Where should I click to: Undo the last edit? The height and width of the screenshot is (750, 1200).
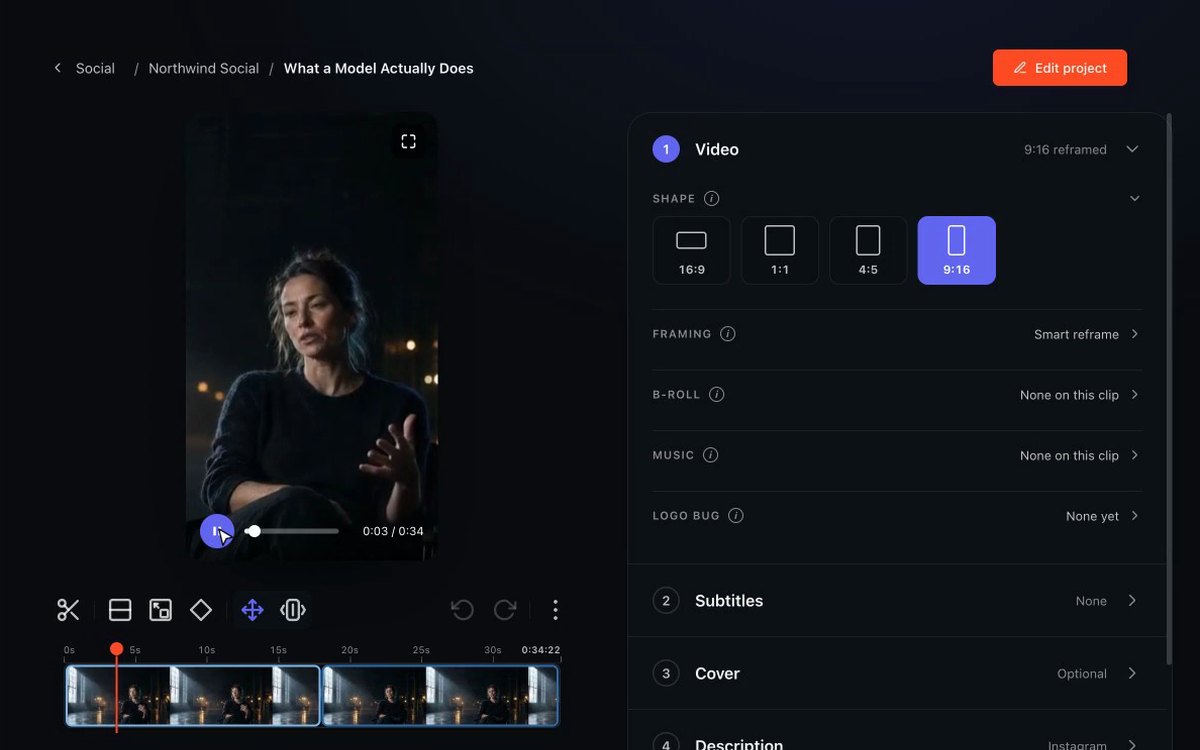(x=462, y=609)
